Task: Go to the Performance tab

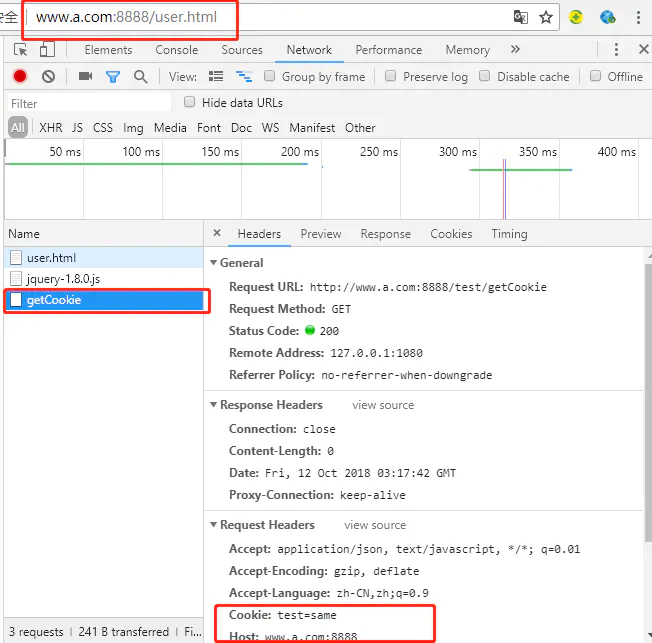Action: click(388, 50)
